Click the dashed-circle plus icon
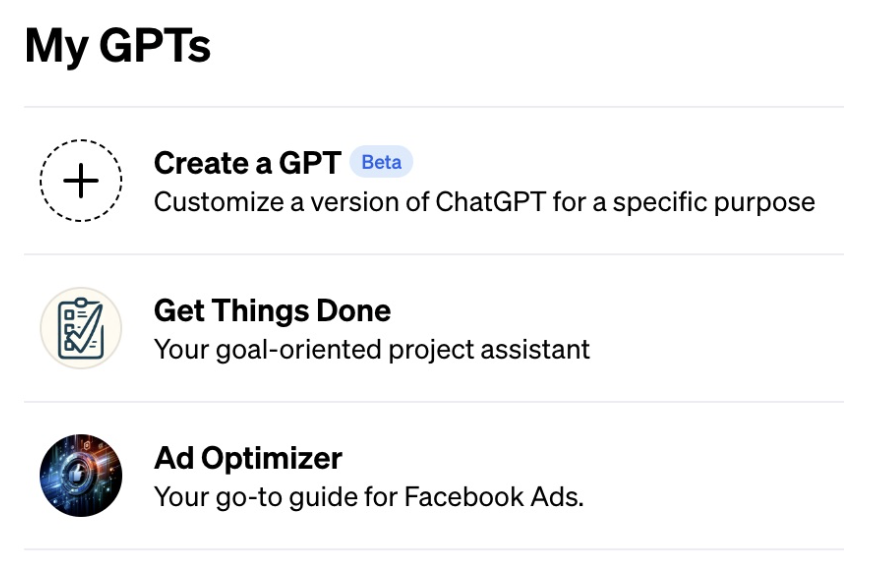This screenshot has height=584, width=880. pos(81,181)
